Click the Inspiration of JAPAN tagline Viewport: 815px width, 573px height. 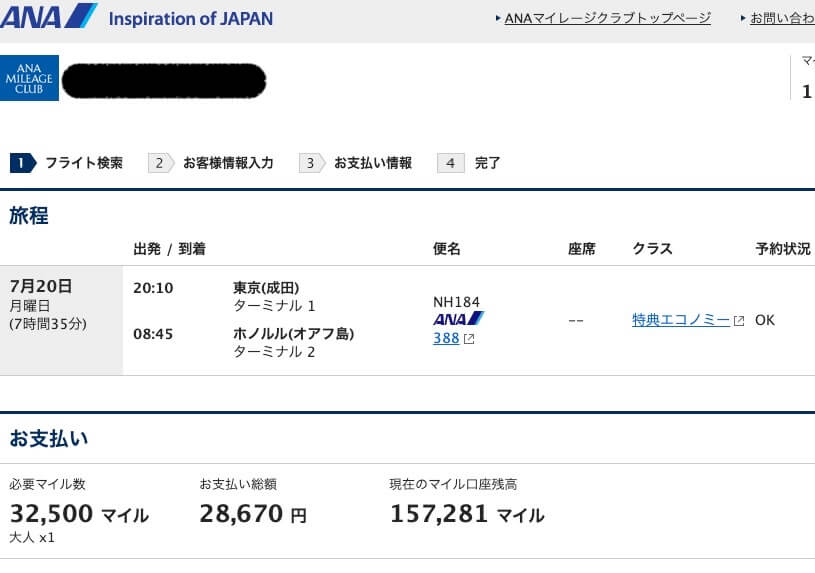190,18
